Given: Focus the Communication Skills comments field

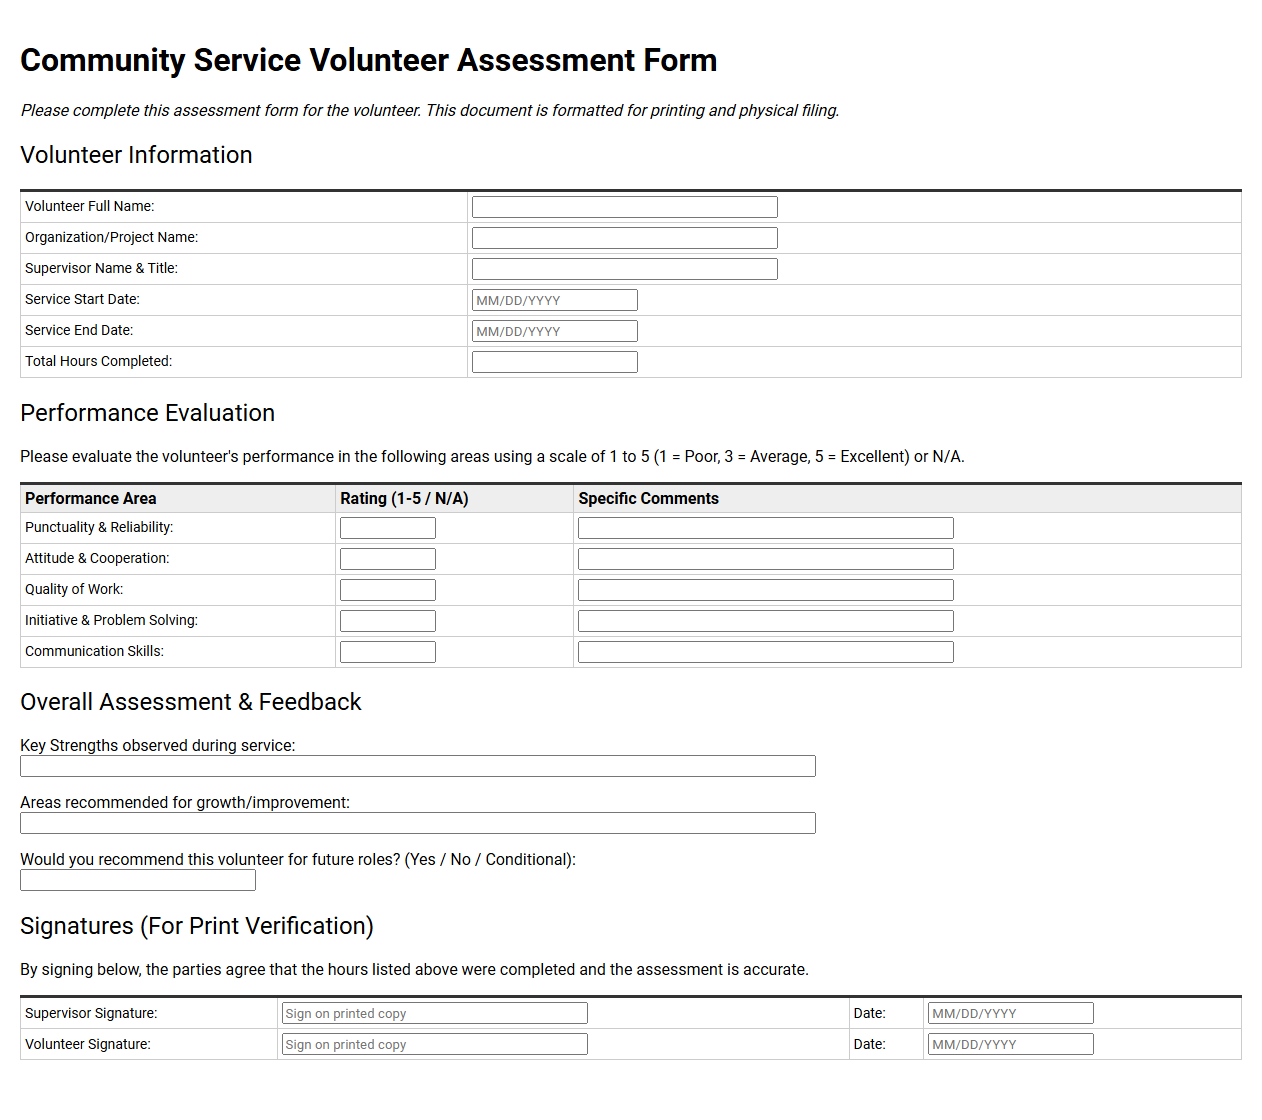Looking at the screenshot, I should click(x=765, y=652).
